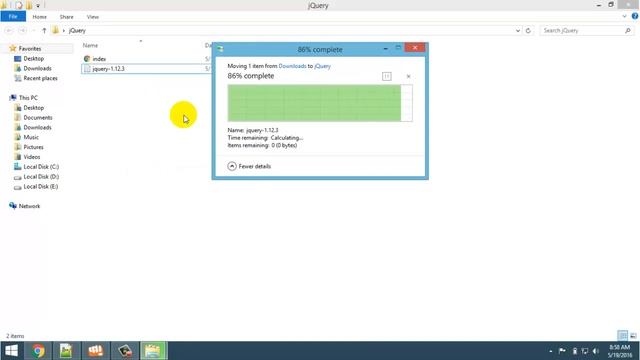Open the View ribbon tab

click(93, 17)
